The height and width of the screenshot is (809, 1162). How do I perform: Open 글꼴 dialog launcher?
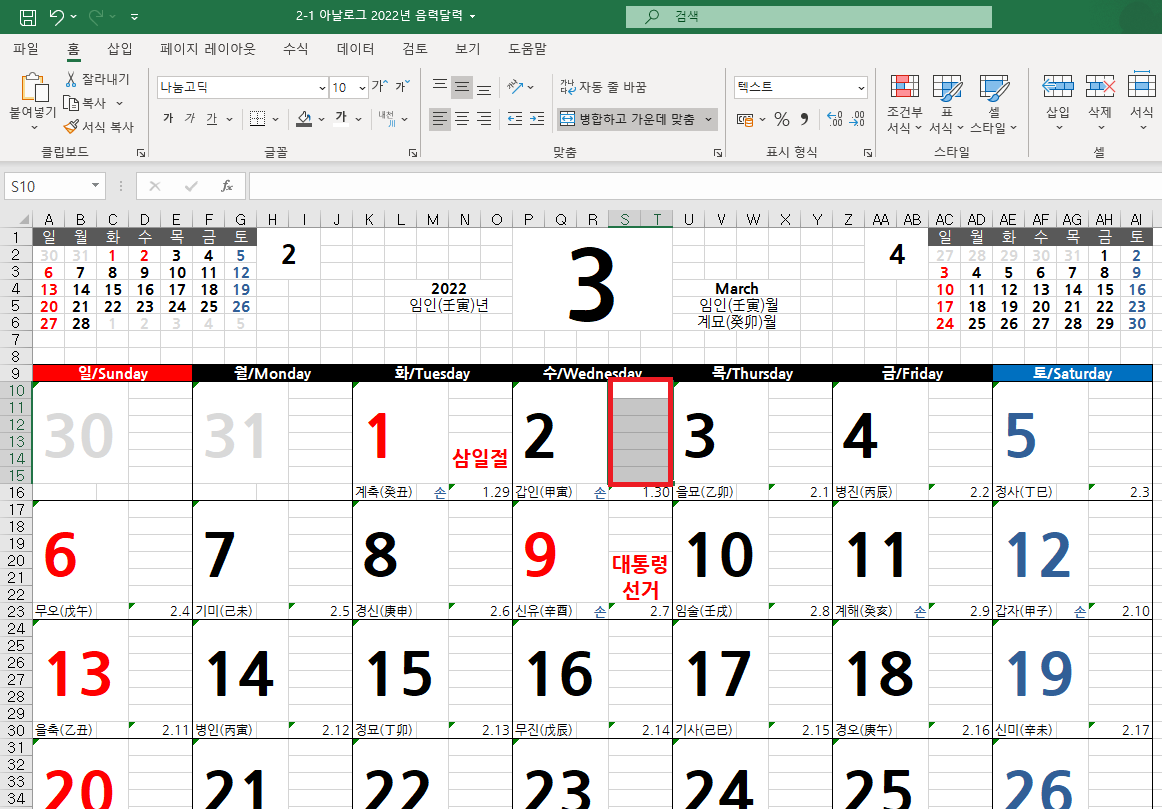click(413, 153)
